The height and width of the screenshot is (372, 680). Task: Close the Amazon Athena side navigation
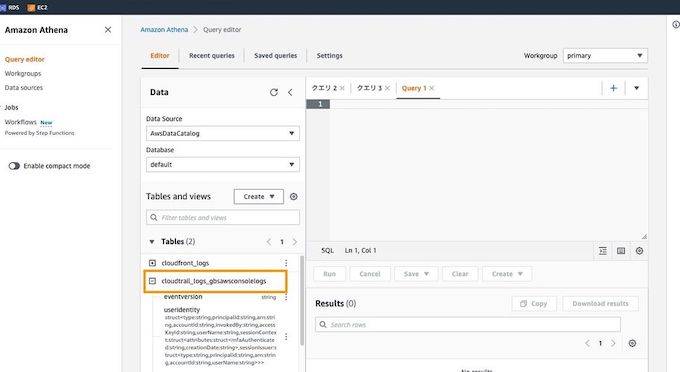point(108,29)
